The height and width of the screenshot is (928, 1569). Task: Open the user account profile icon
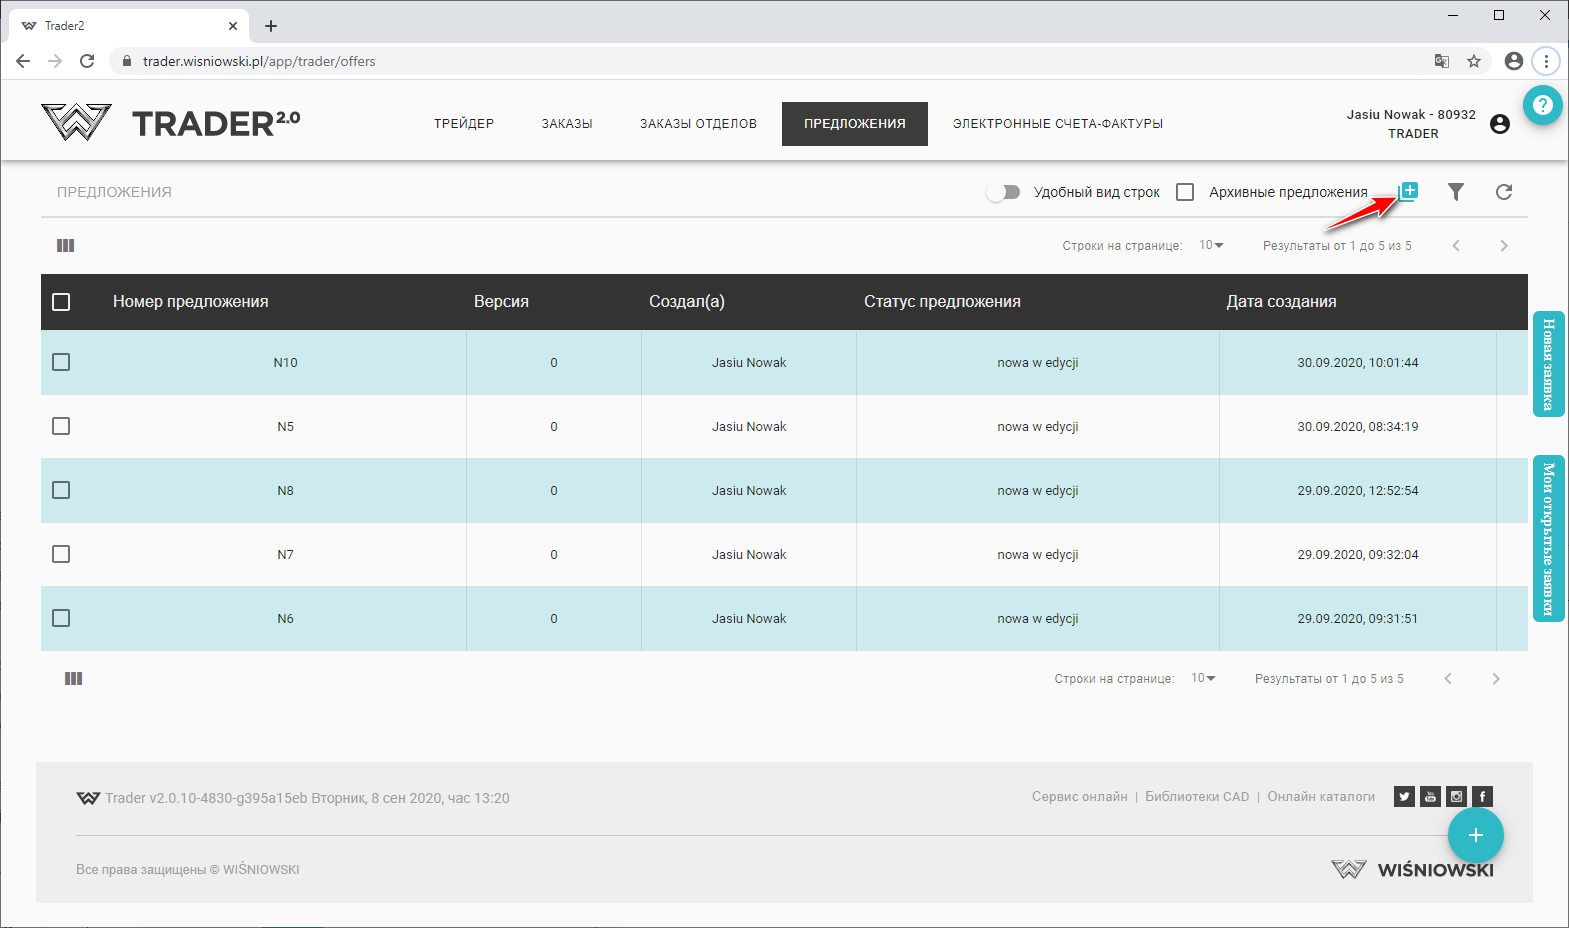1500,124
